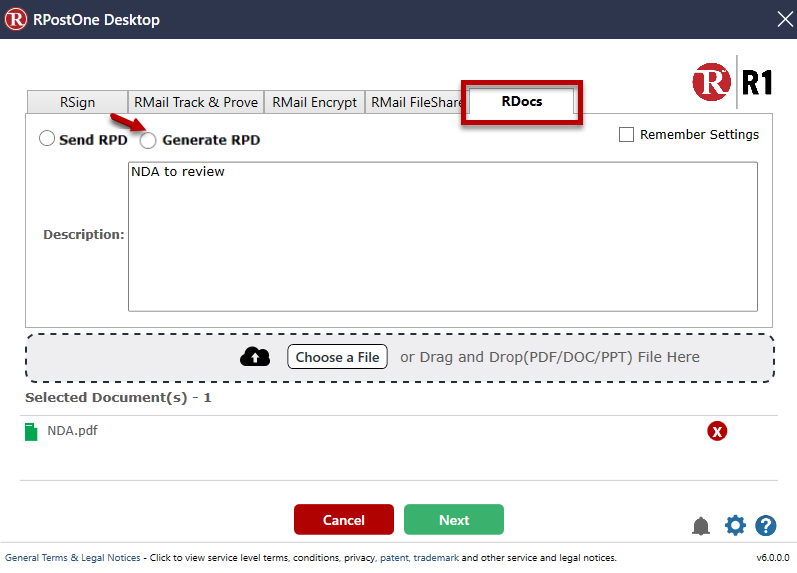Close the RPostOne Desktop window
797x573 pixels.
pos(785,19)
